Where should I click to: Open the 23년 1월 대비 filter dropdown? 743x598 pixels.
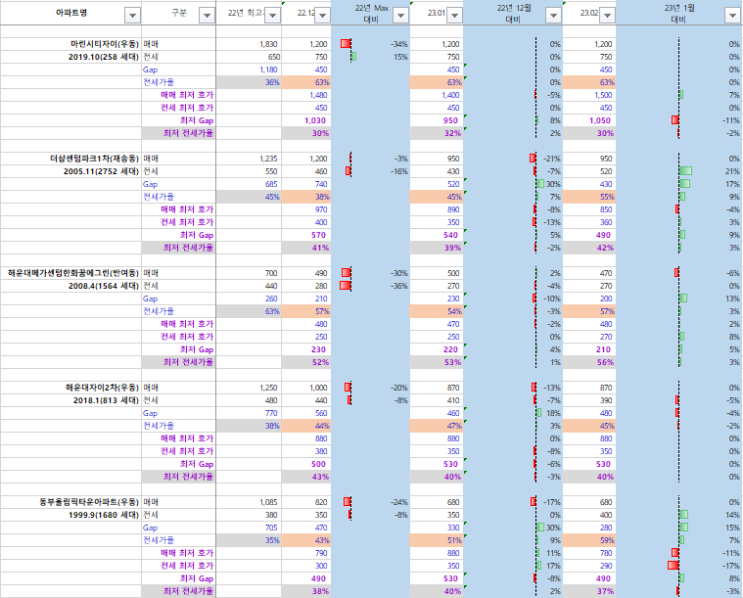click(x=732, y=16)
